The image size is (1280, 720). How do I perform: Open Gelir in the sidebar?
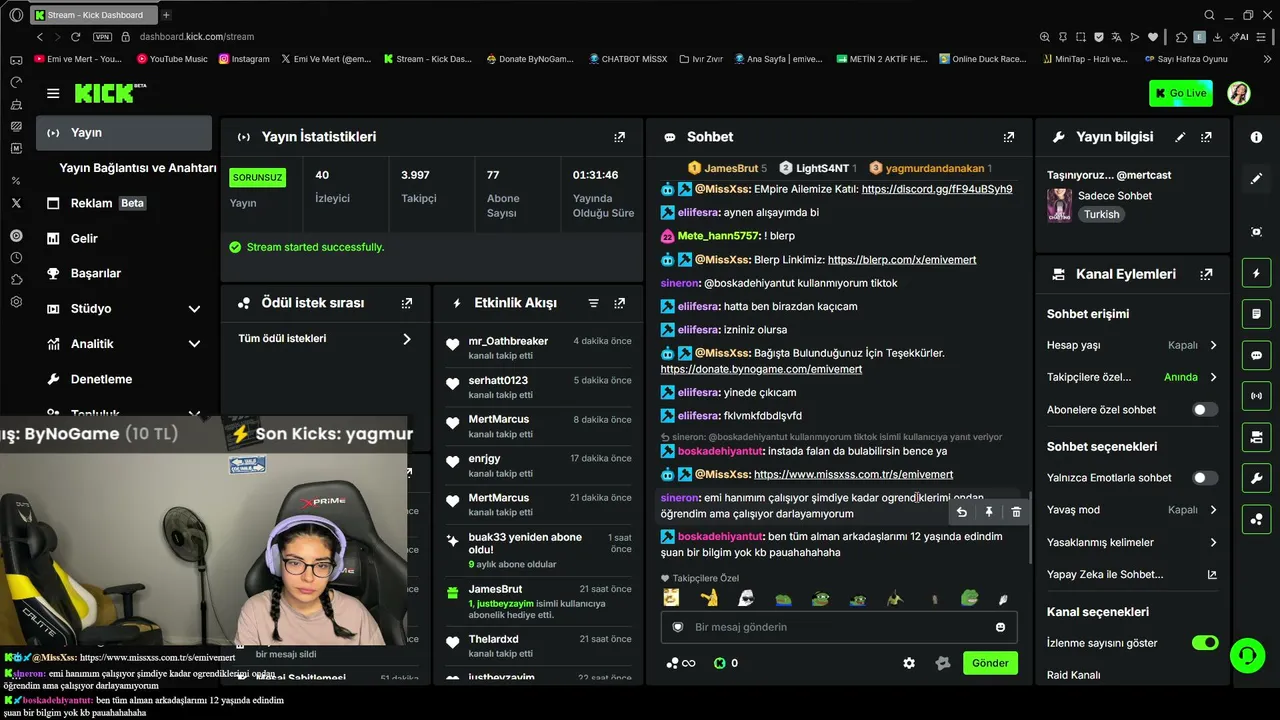124,238
